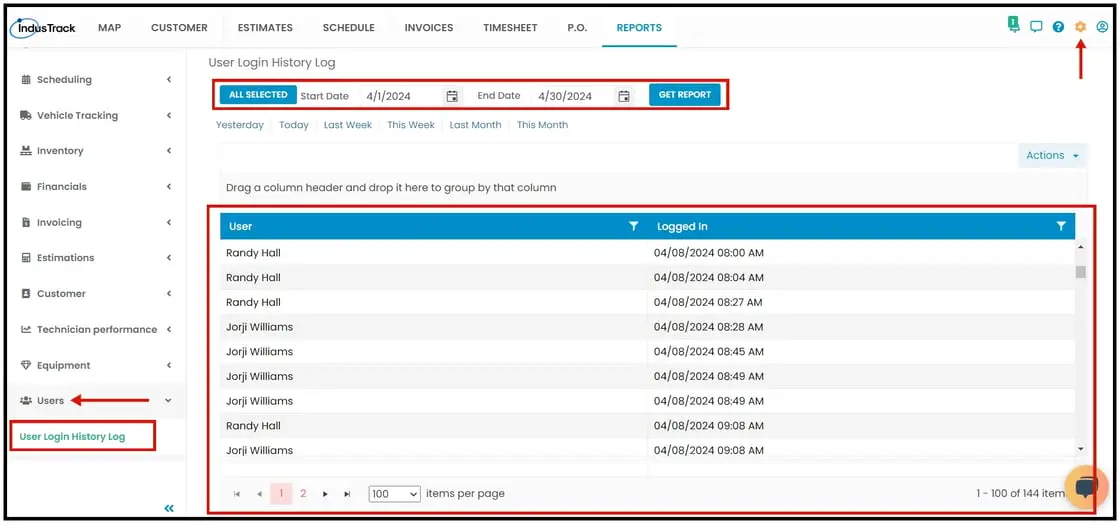Screen dimensions: 1120x524
Task: Open the INVOICES tab
Action: (x=429, y=28)
